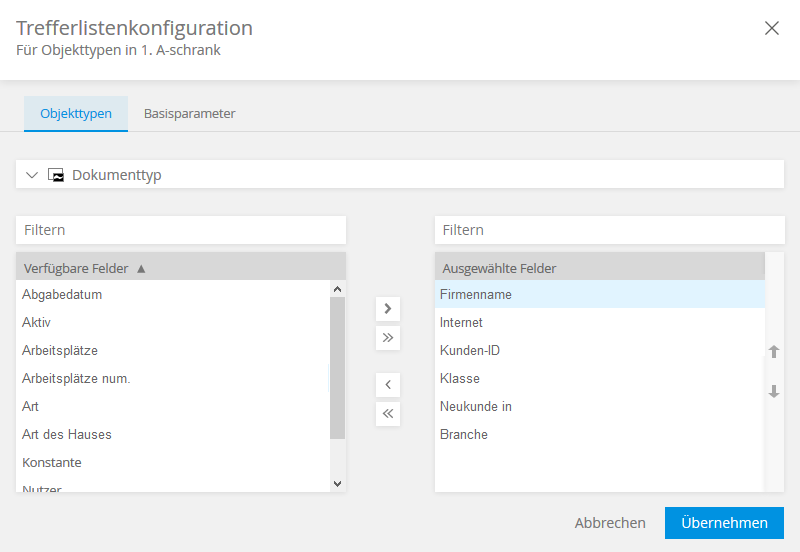Image resolution: width=800 pixels, height=552 pixels.
Task: Switch to the Basisparameter tab
Action: point(189,113)
